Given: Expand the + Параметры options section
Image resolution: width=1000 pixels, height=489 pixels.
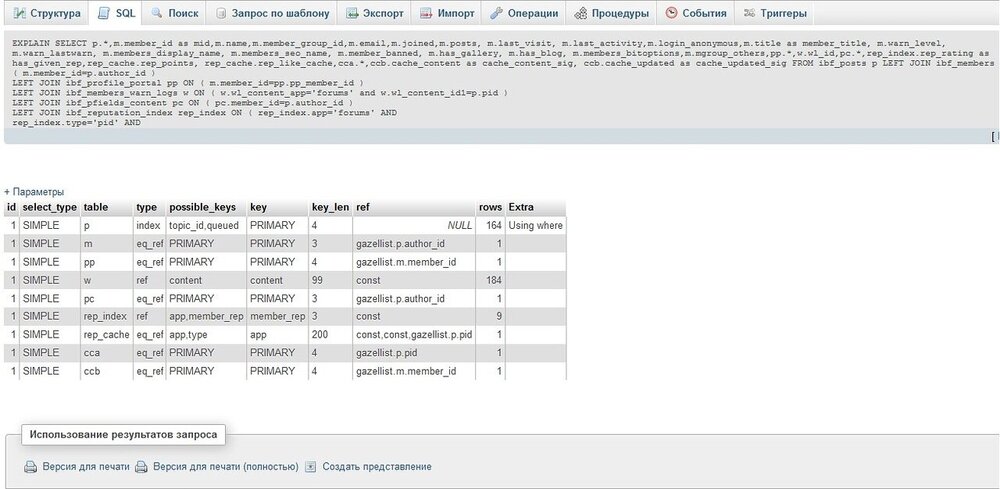Looking at the screenshot, I should (x=34, y=191).
